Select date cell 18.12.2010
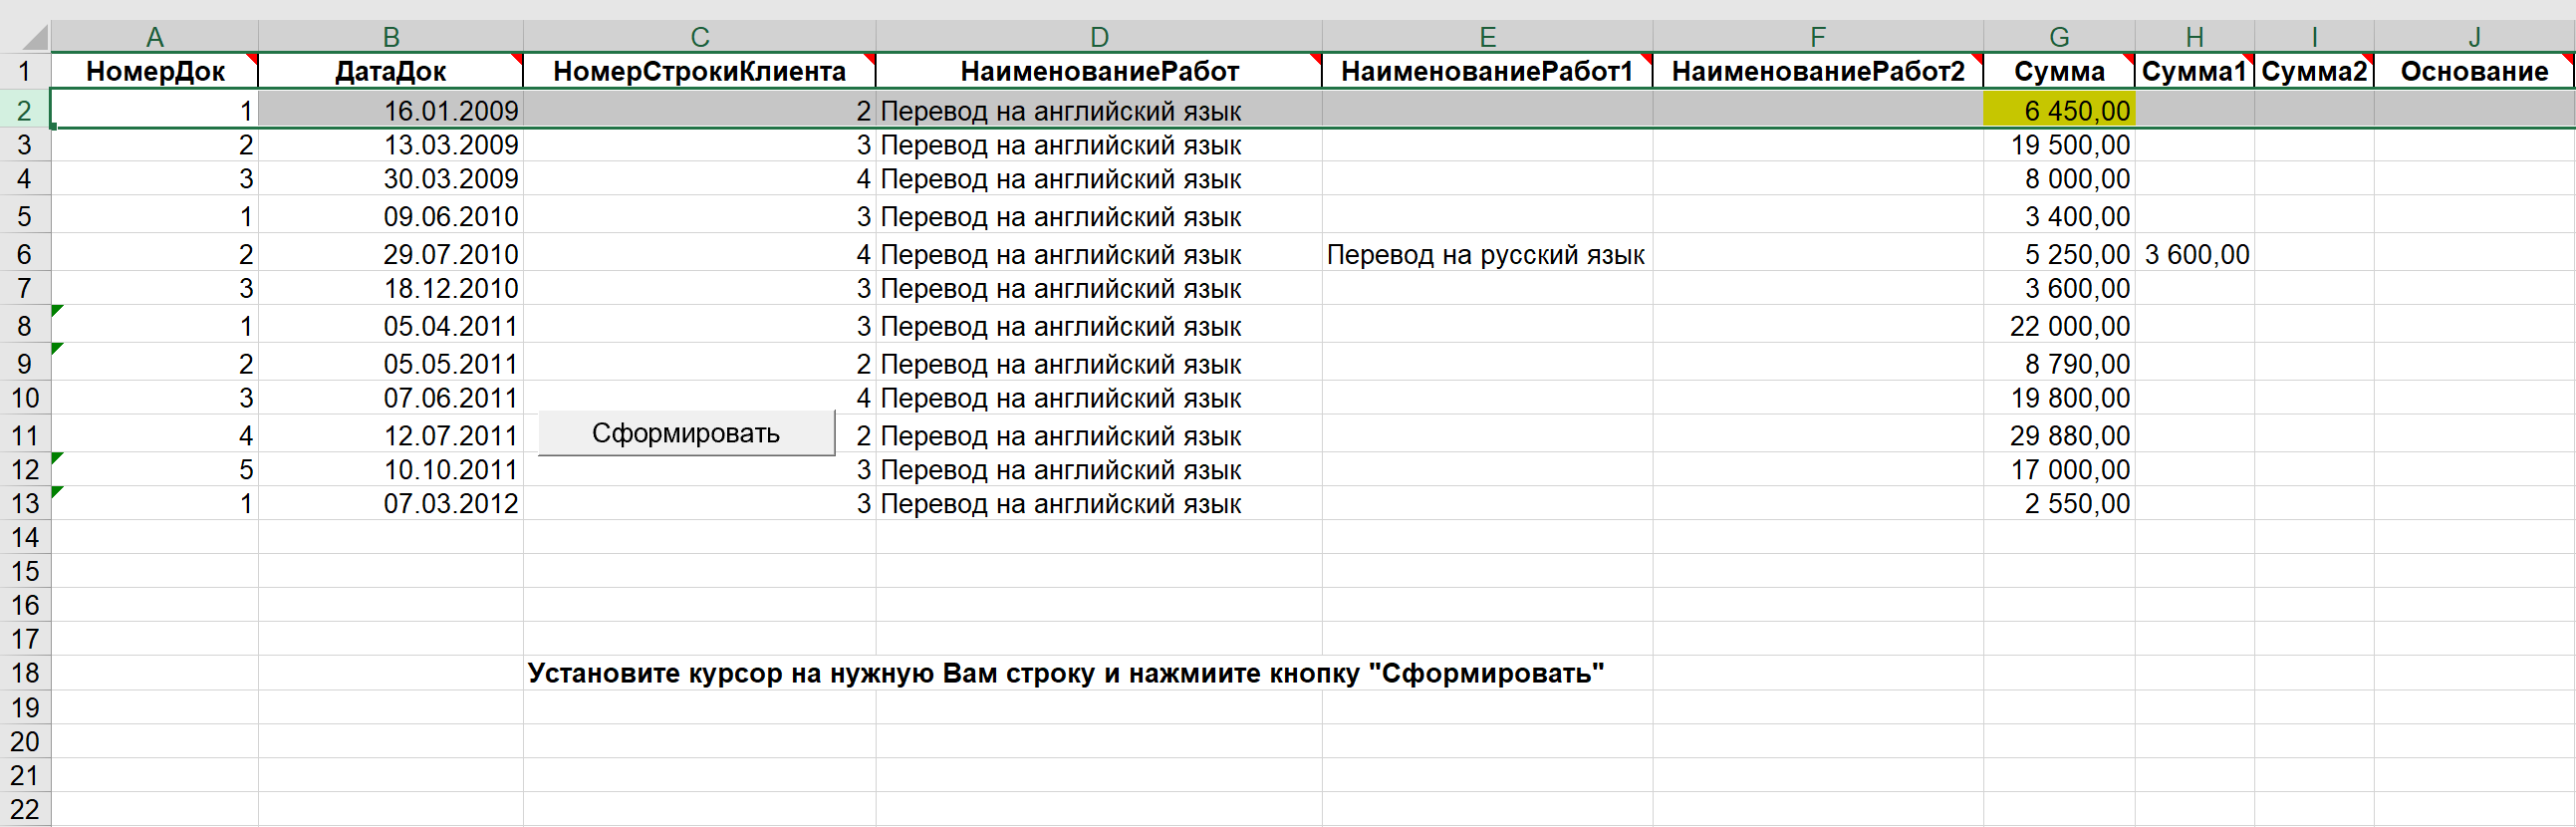The image size is (2576, 827). (x=391, y=288)
